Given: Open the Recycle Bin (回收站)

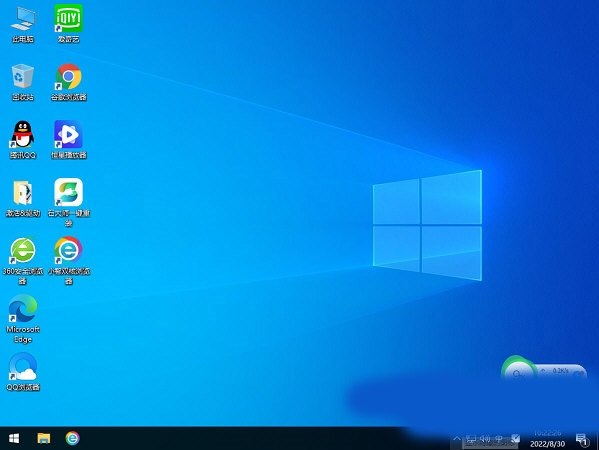Looking at the screenshot, I should (23, 82).
